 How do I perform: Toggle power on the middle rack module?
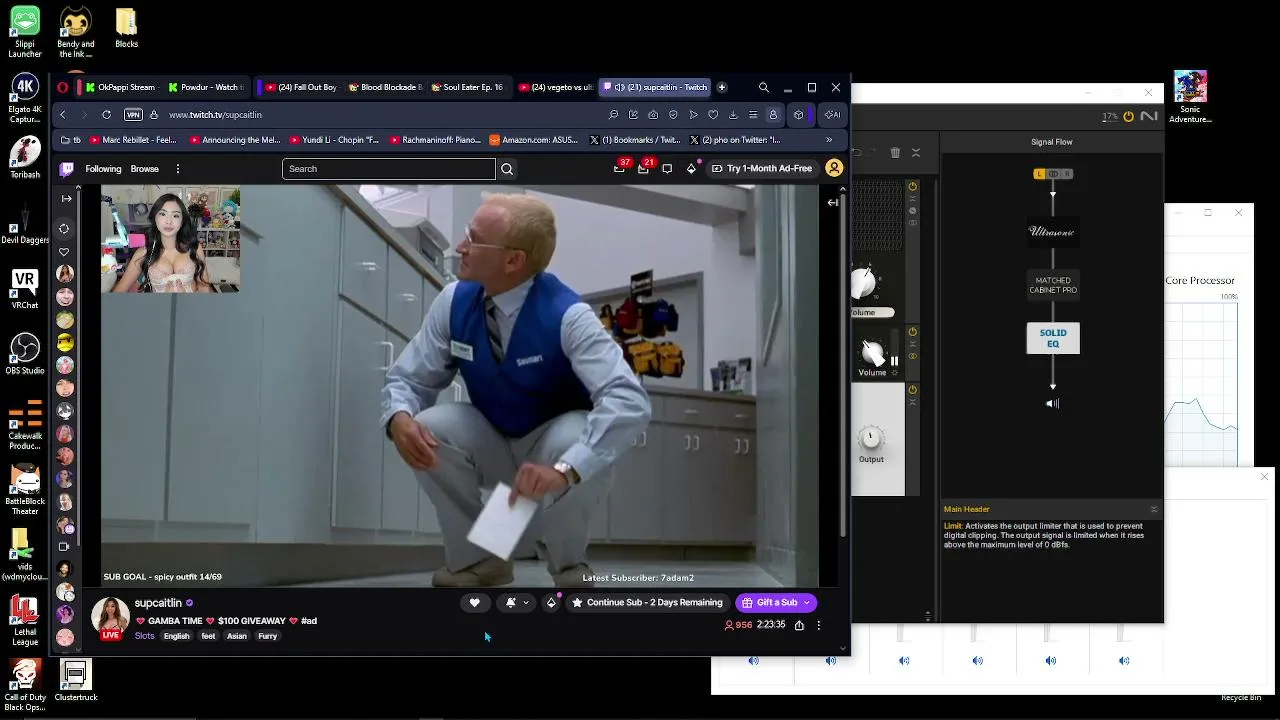[x=912, y=332]
